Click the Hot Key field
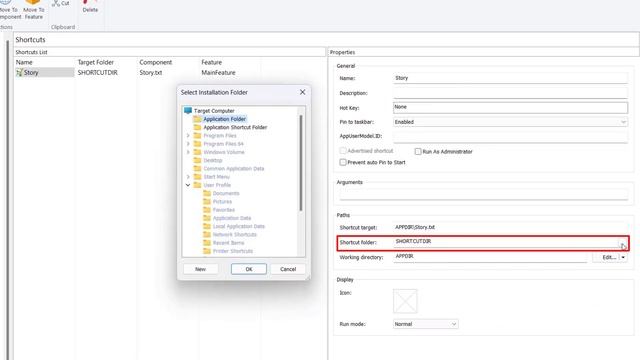 510,107
